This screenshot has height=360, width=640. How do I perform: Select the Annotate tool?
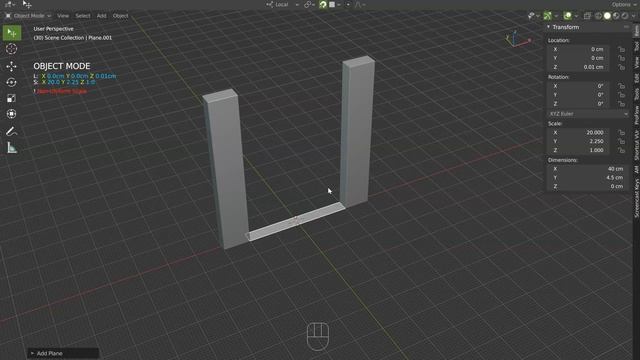(x=11, y=131)
